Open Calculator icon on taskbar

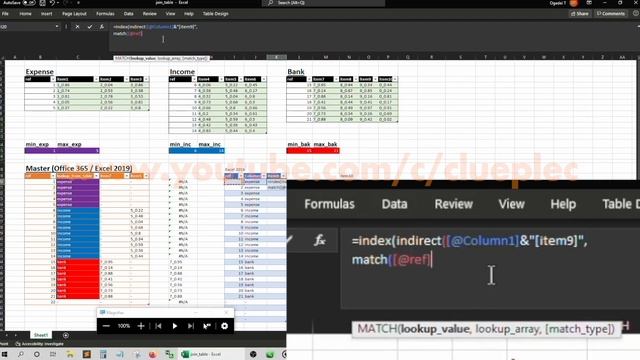(103, 354)
